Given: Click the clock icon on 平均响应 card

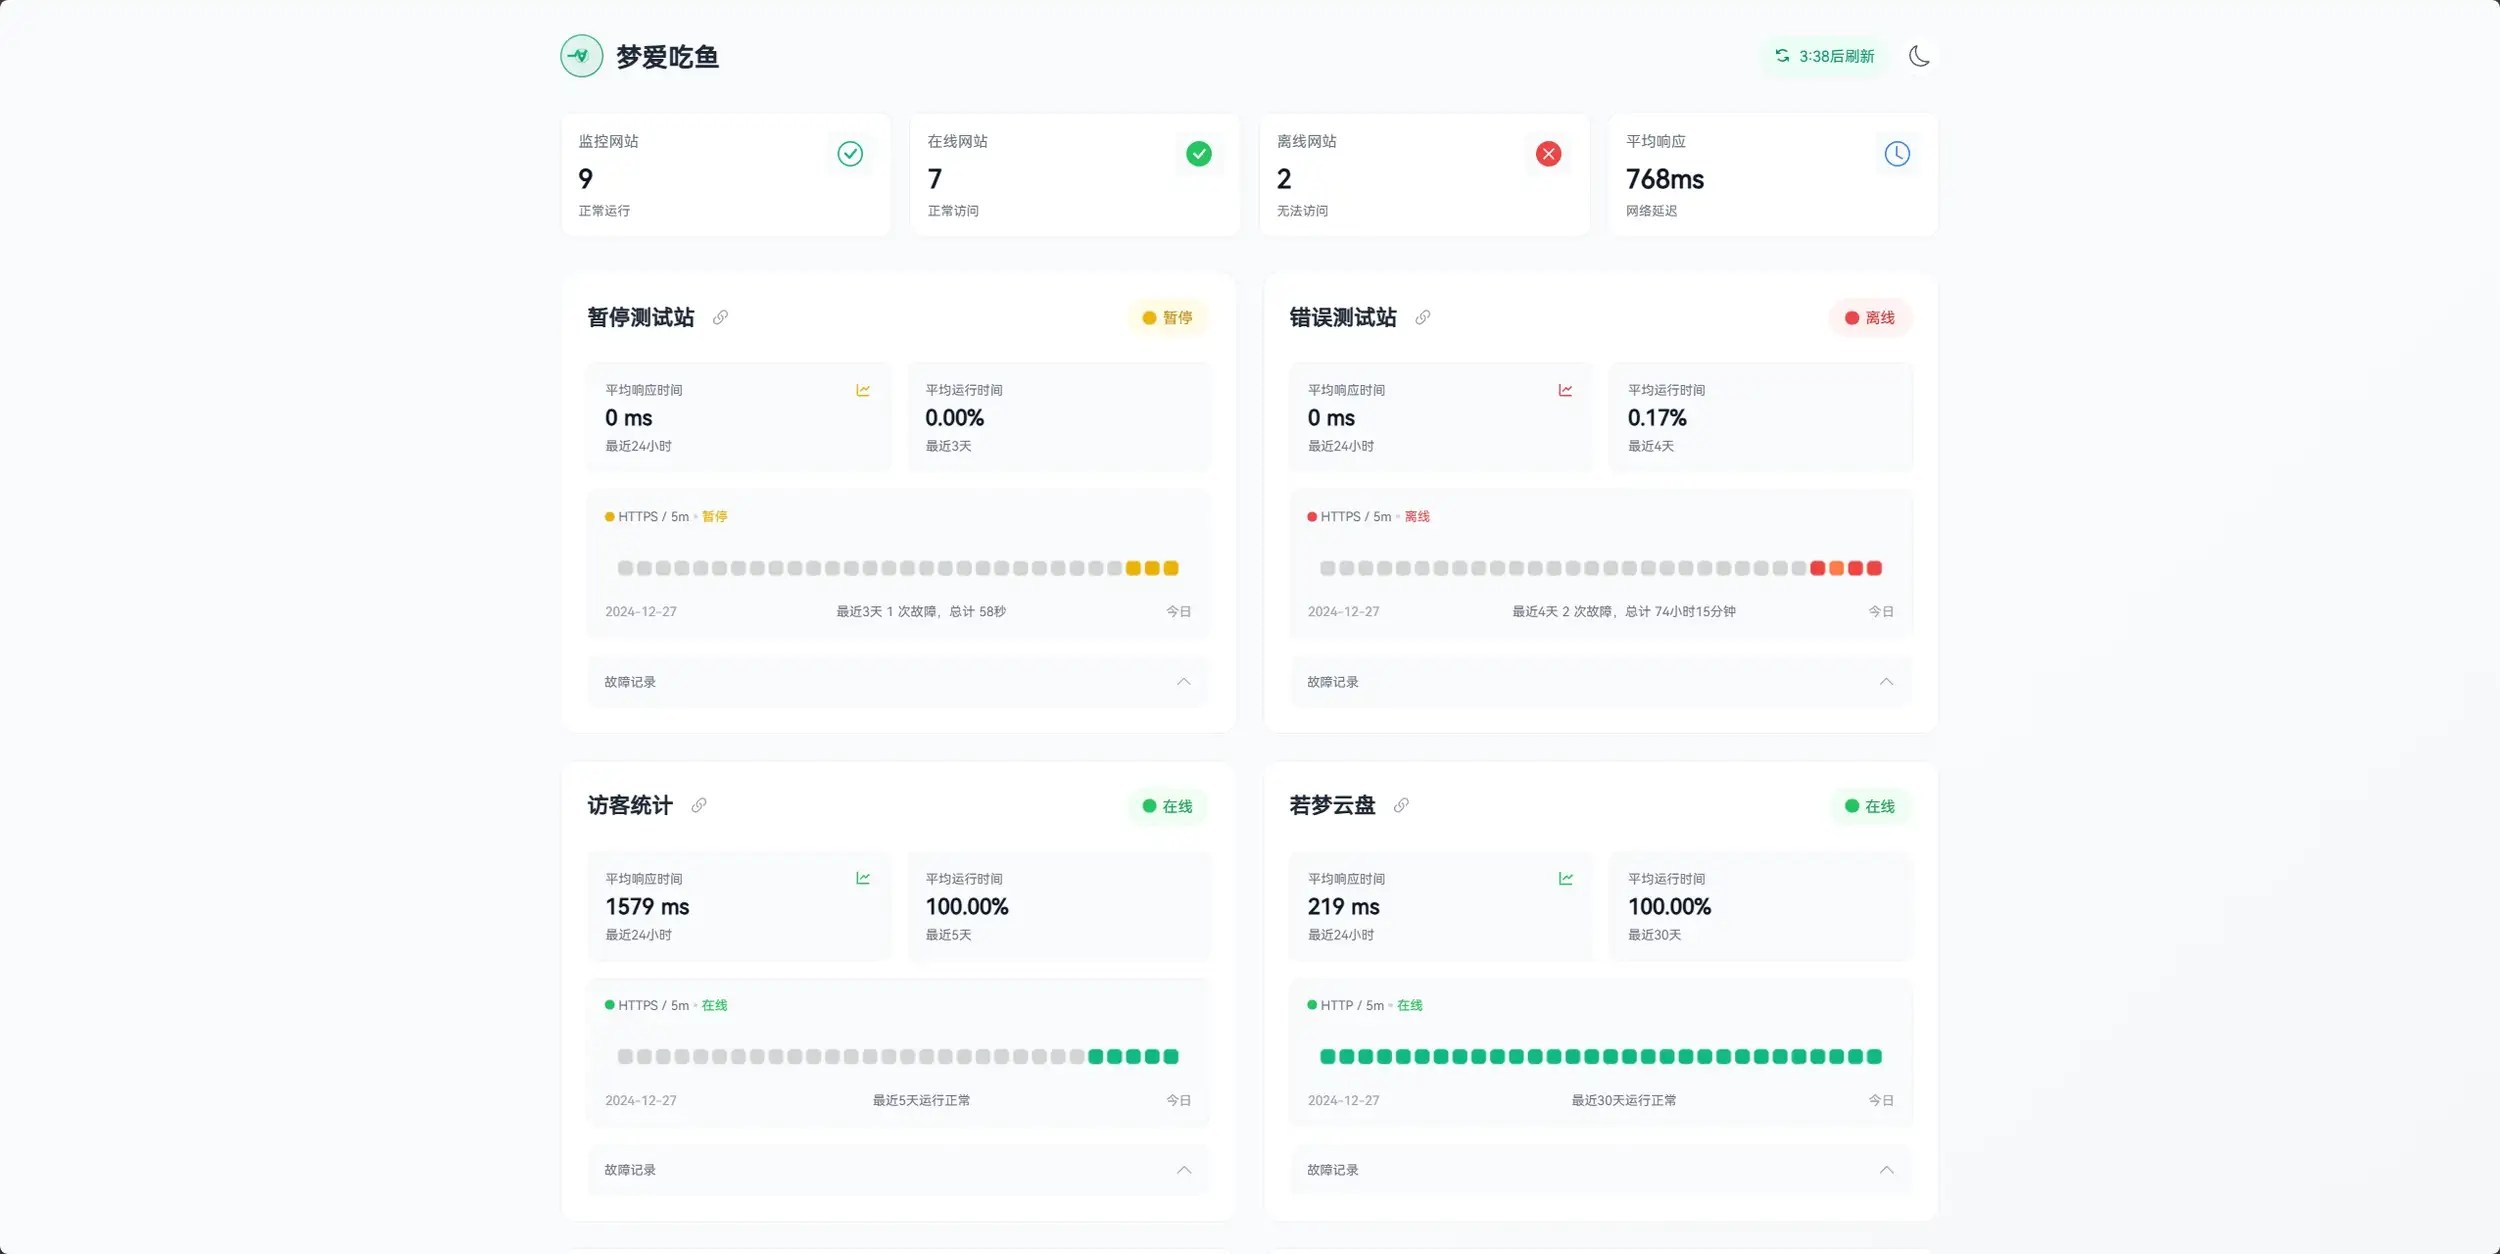Looking at the screenshot, I should click(x=1896, y=154).
